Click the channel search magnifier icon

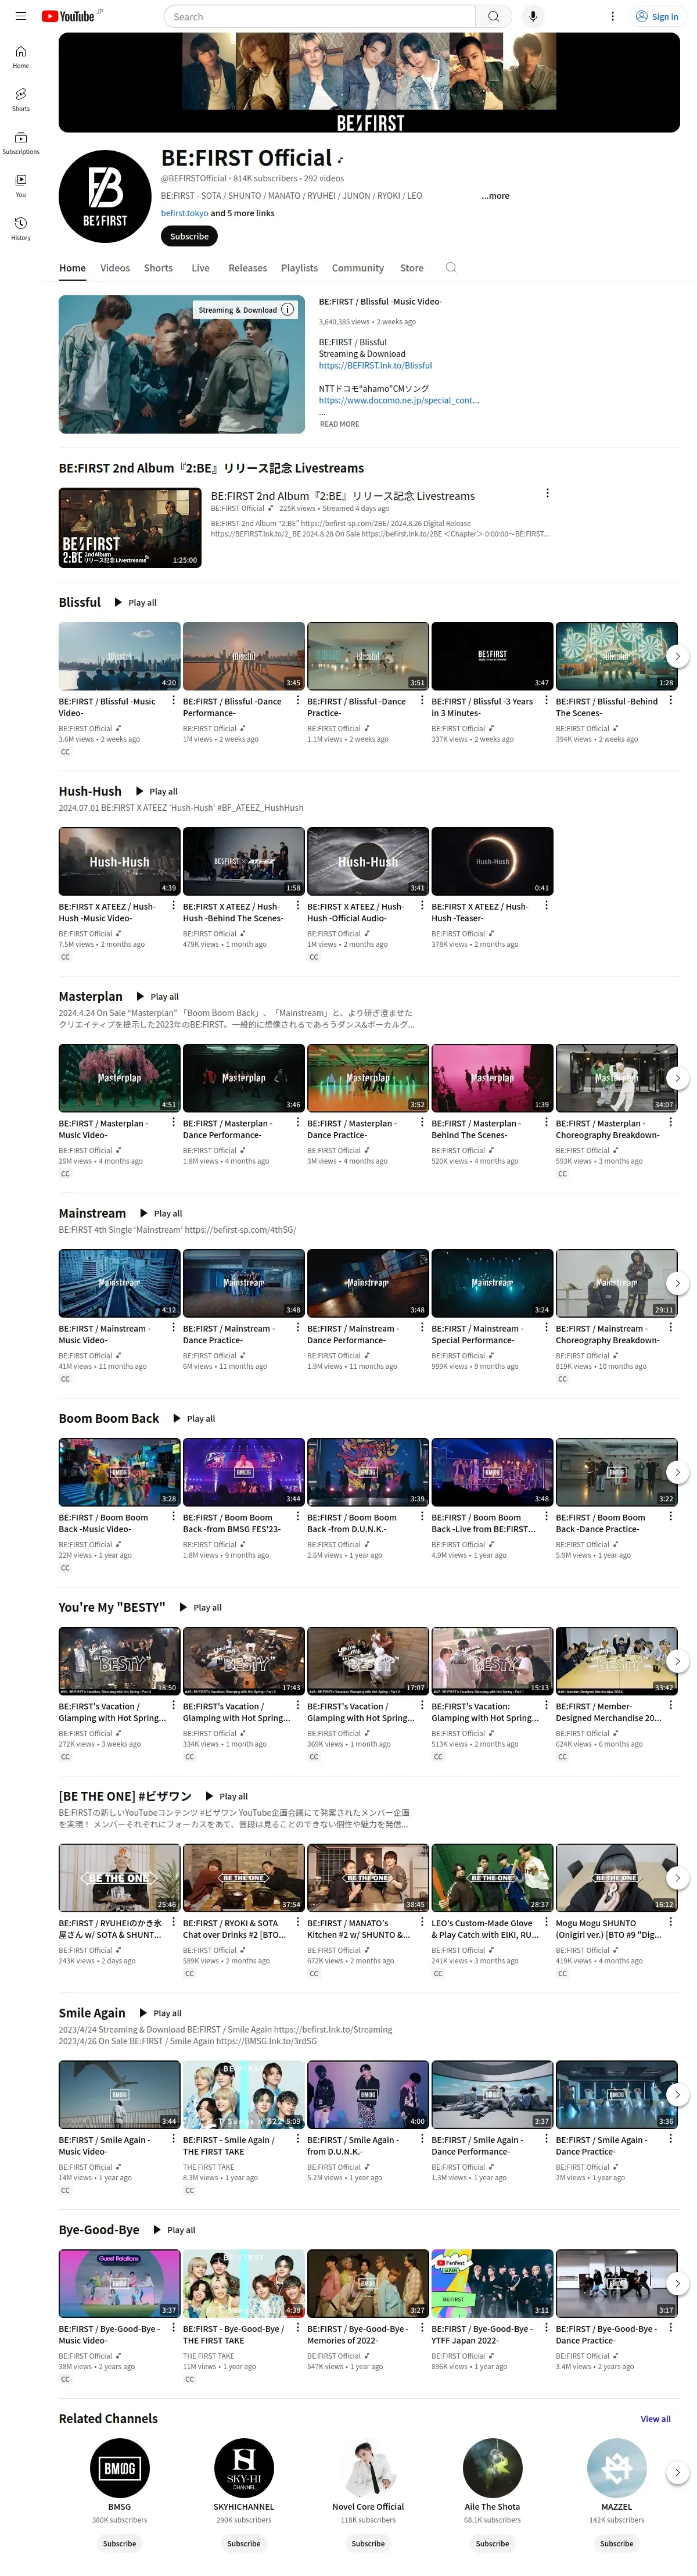[451, 267]
